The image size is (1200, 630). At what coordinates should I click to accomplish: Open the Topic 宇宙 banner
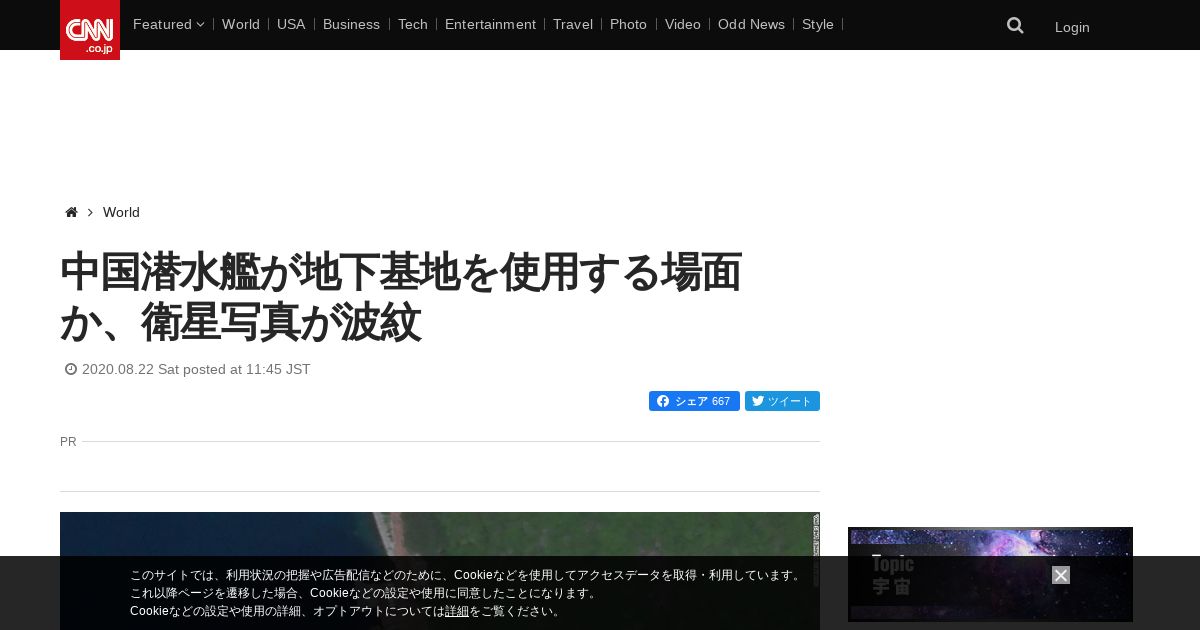click(990, 575)
